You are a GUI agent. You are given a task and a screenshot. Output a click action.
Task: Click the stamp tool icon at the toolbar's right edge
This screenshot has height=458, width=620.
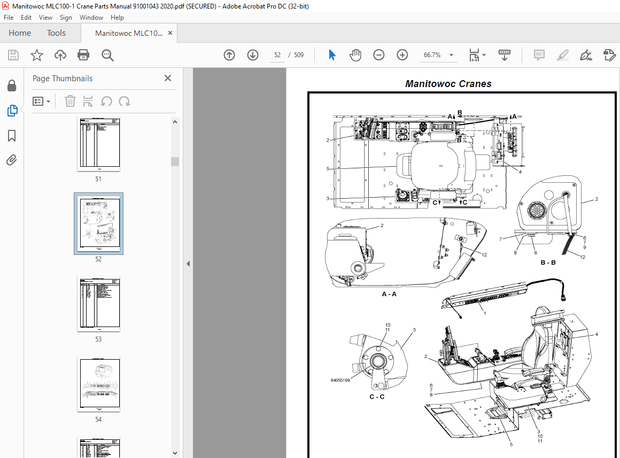609,55
